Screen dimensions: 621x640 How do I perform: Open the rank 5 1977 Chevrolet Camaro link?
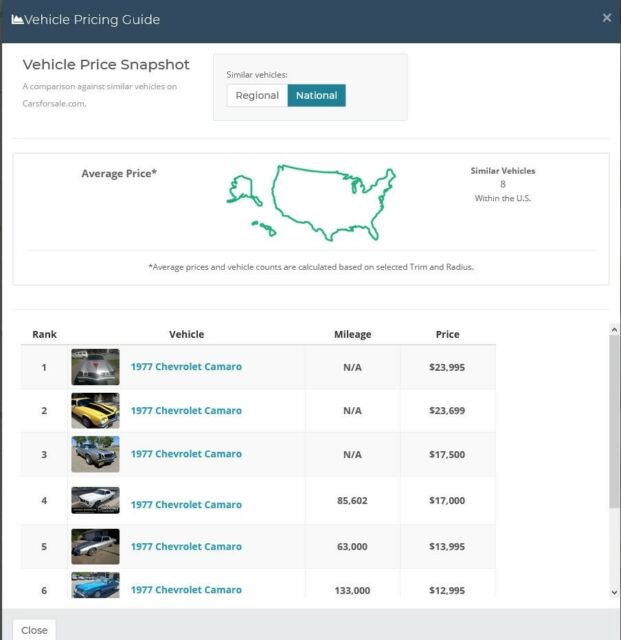coord(186,547)
